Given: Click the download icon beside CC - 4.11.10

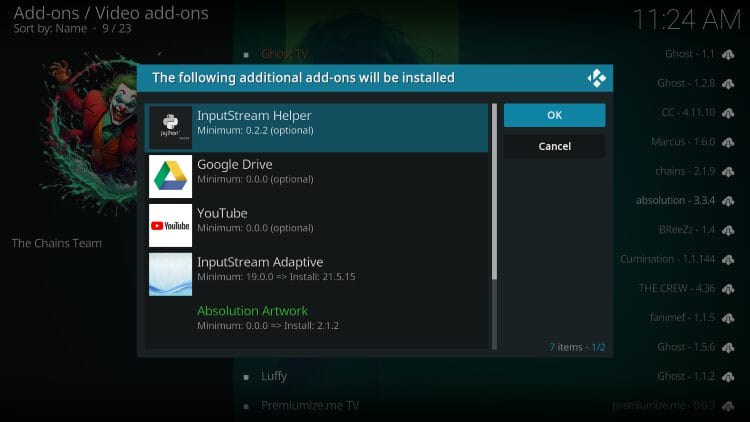Looking at the screenshot, I should [x=728, y=113].
